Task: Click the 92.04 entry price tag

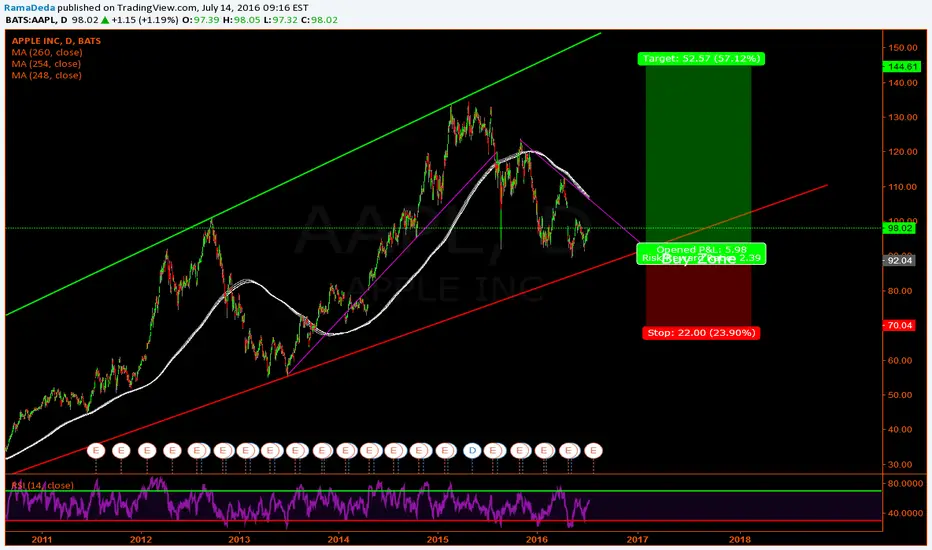Action: click(900, 260)
